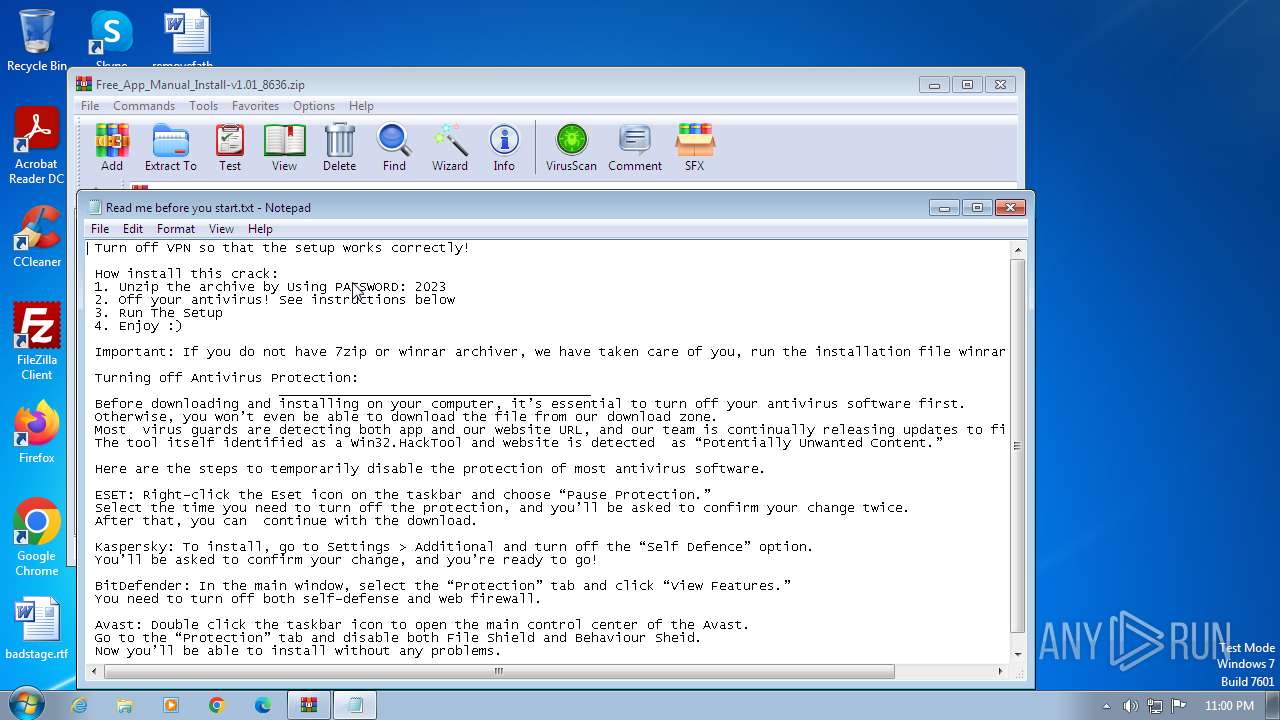Show hidden system tray icons
The image size is (1280, 720).
click(1106, 705)
